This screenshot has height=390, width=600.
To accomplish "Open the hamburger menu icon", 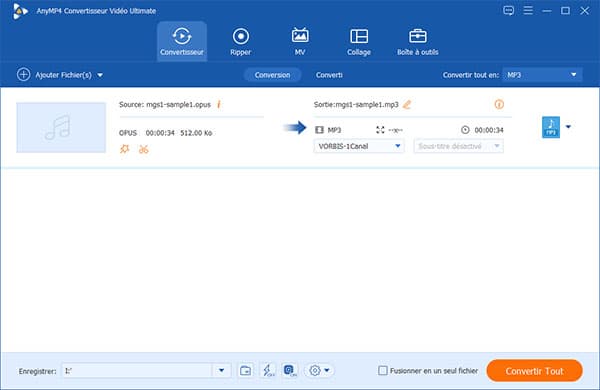I will coord(528,10).
